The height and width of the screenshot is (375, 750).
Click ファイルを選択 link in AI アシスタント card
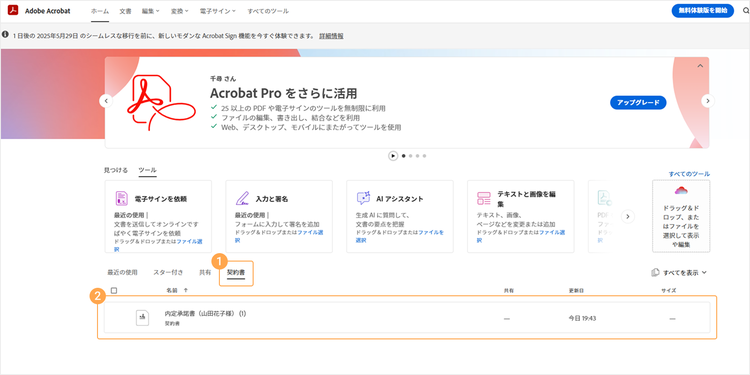(432, 232)
